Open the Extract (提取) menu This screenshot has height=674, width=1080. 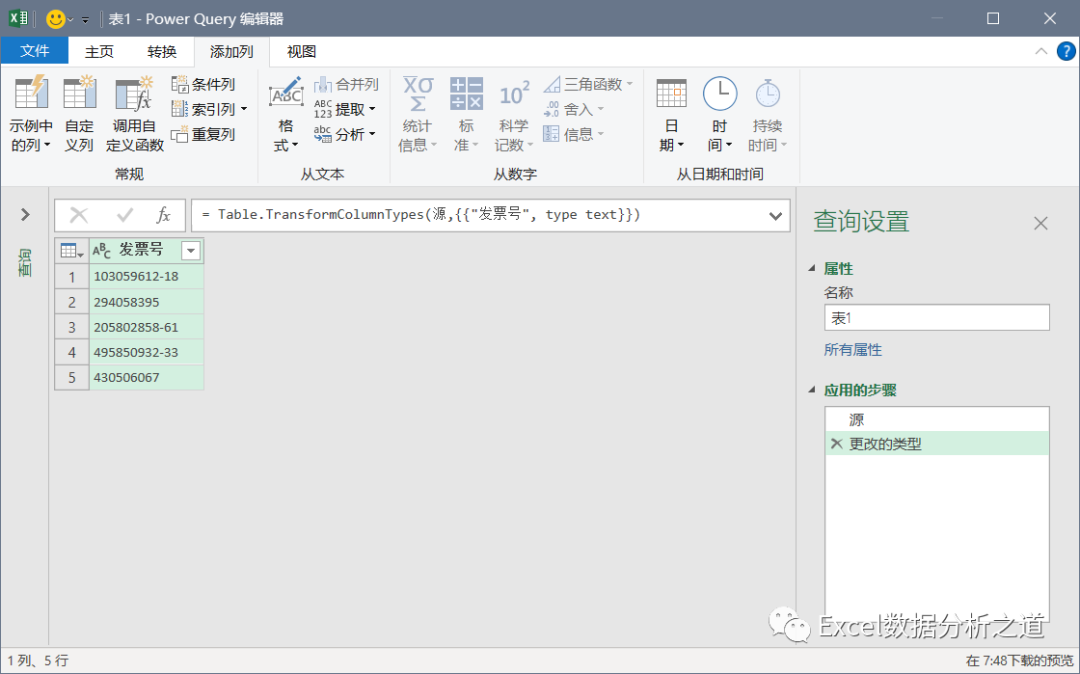(345, 109)
